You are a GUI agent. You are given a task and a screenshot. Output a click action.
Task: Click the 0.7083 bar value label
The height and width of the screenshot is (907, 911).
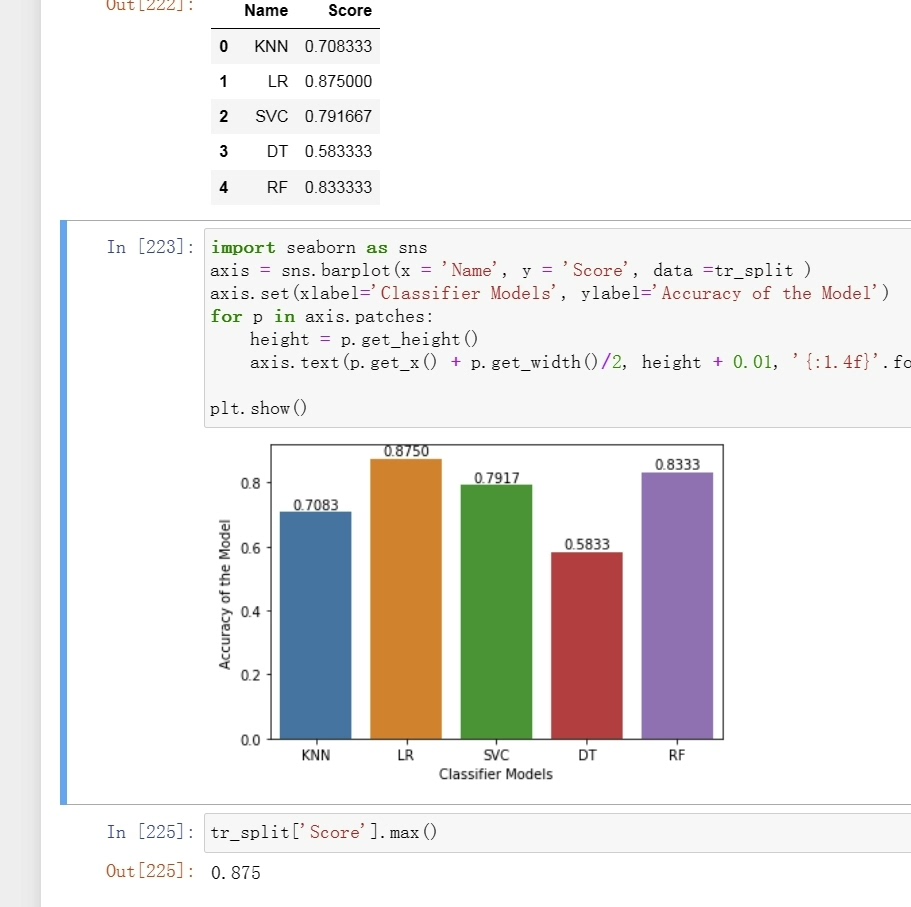pyautogui.click(x=315, y=505)
